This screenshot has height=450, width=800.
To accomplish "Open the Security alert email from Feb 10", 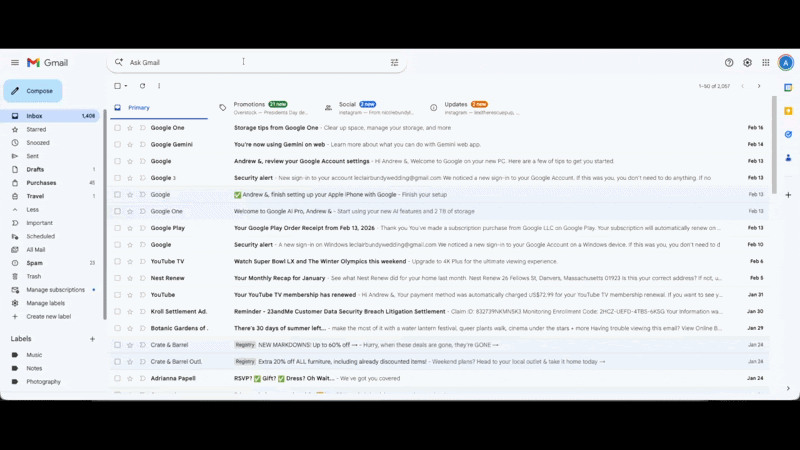I will [x=439, y=245].
